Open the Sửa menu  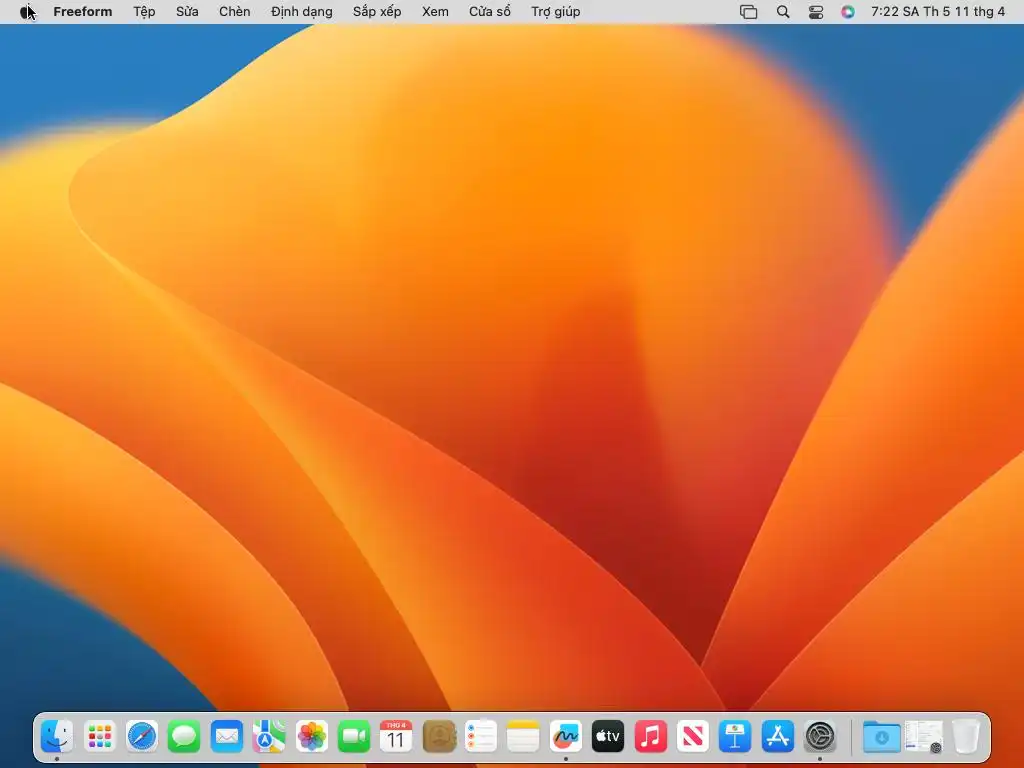click(x=187, y=12)
